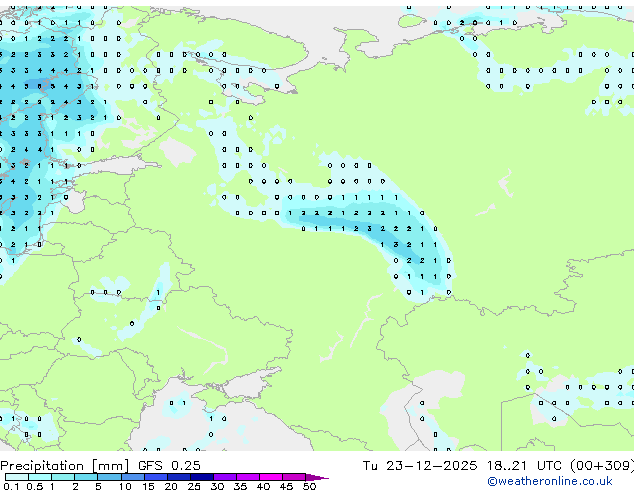This screenshot has width=634, height=490.
Task: Select the 1–2 mm legend color swatch
Action: (x=63, y=477)
